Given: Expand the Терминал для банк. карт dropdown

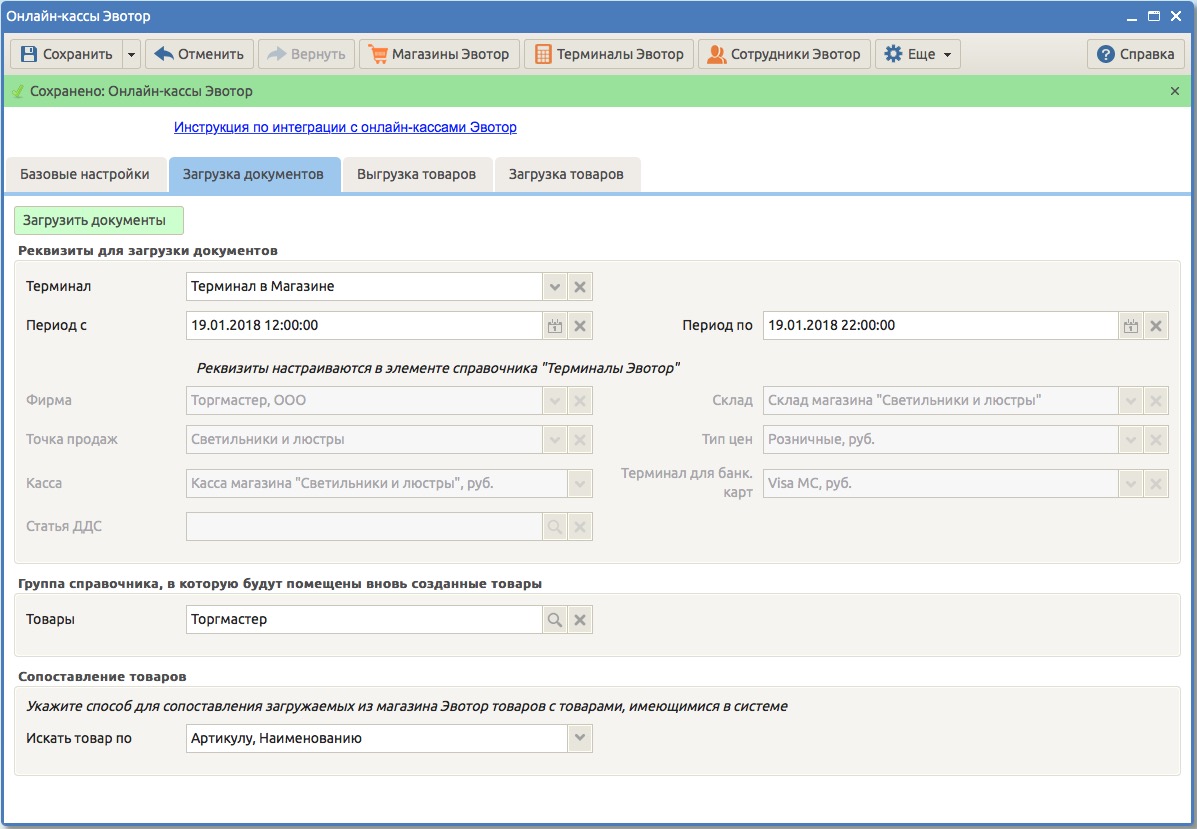Looking at the screenshot, I should point(1131,484).
